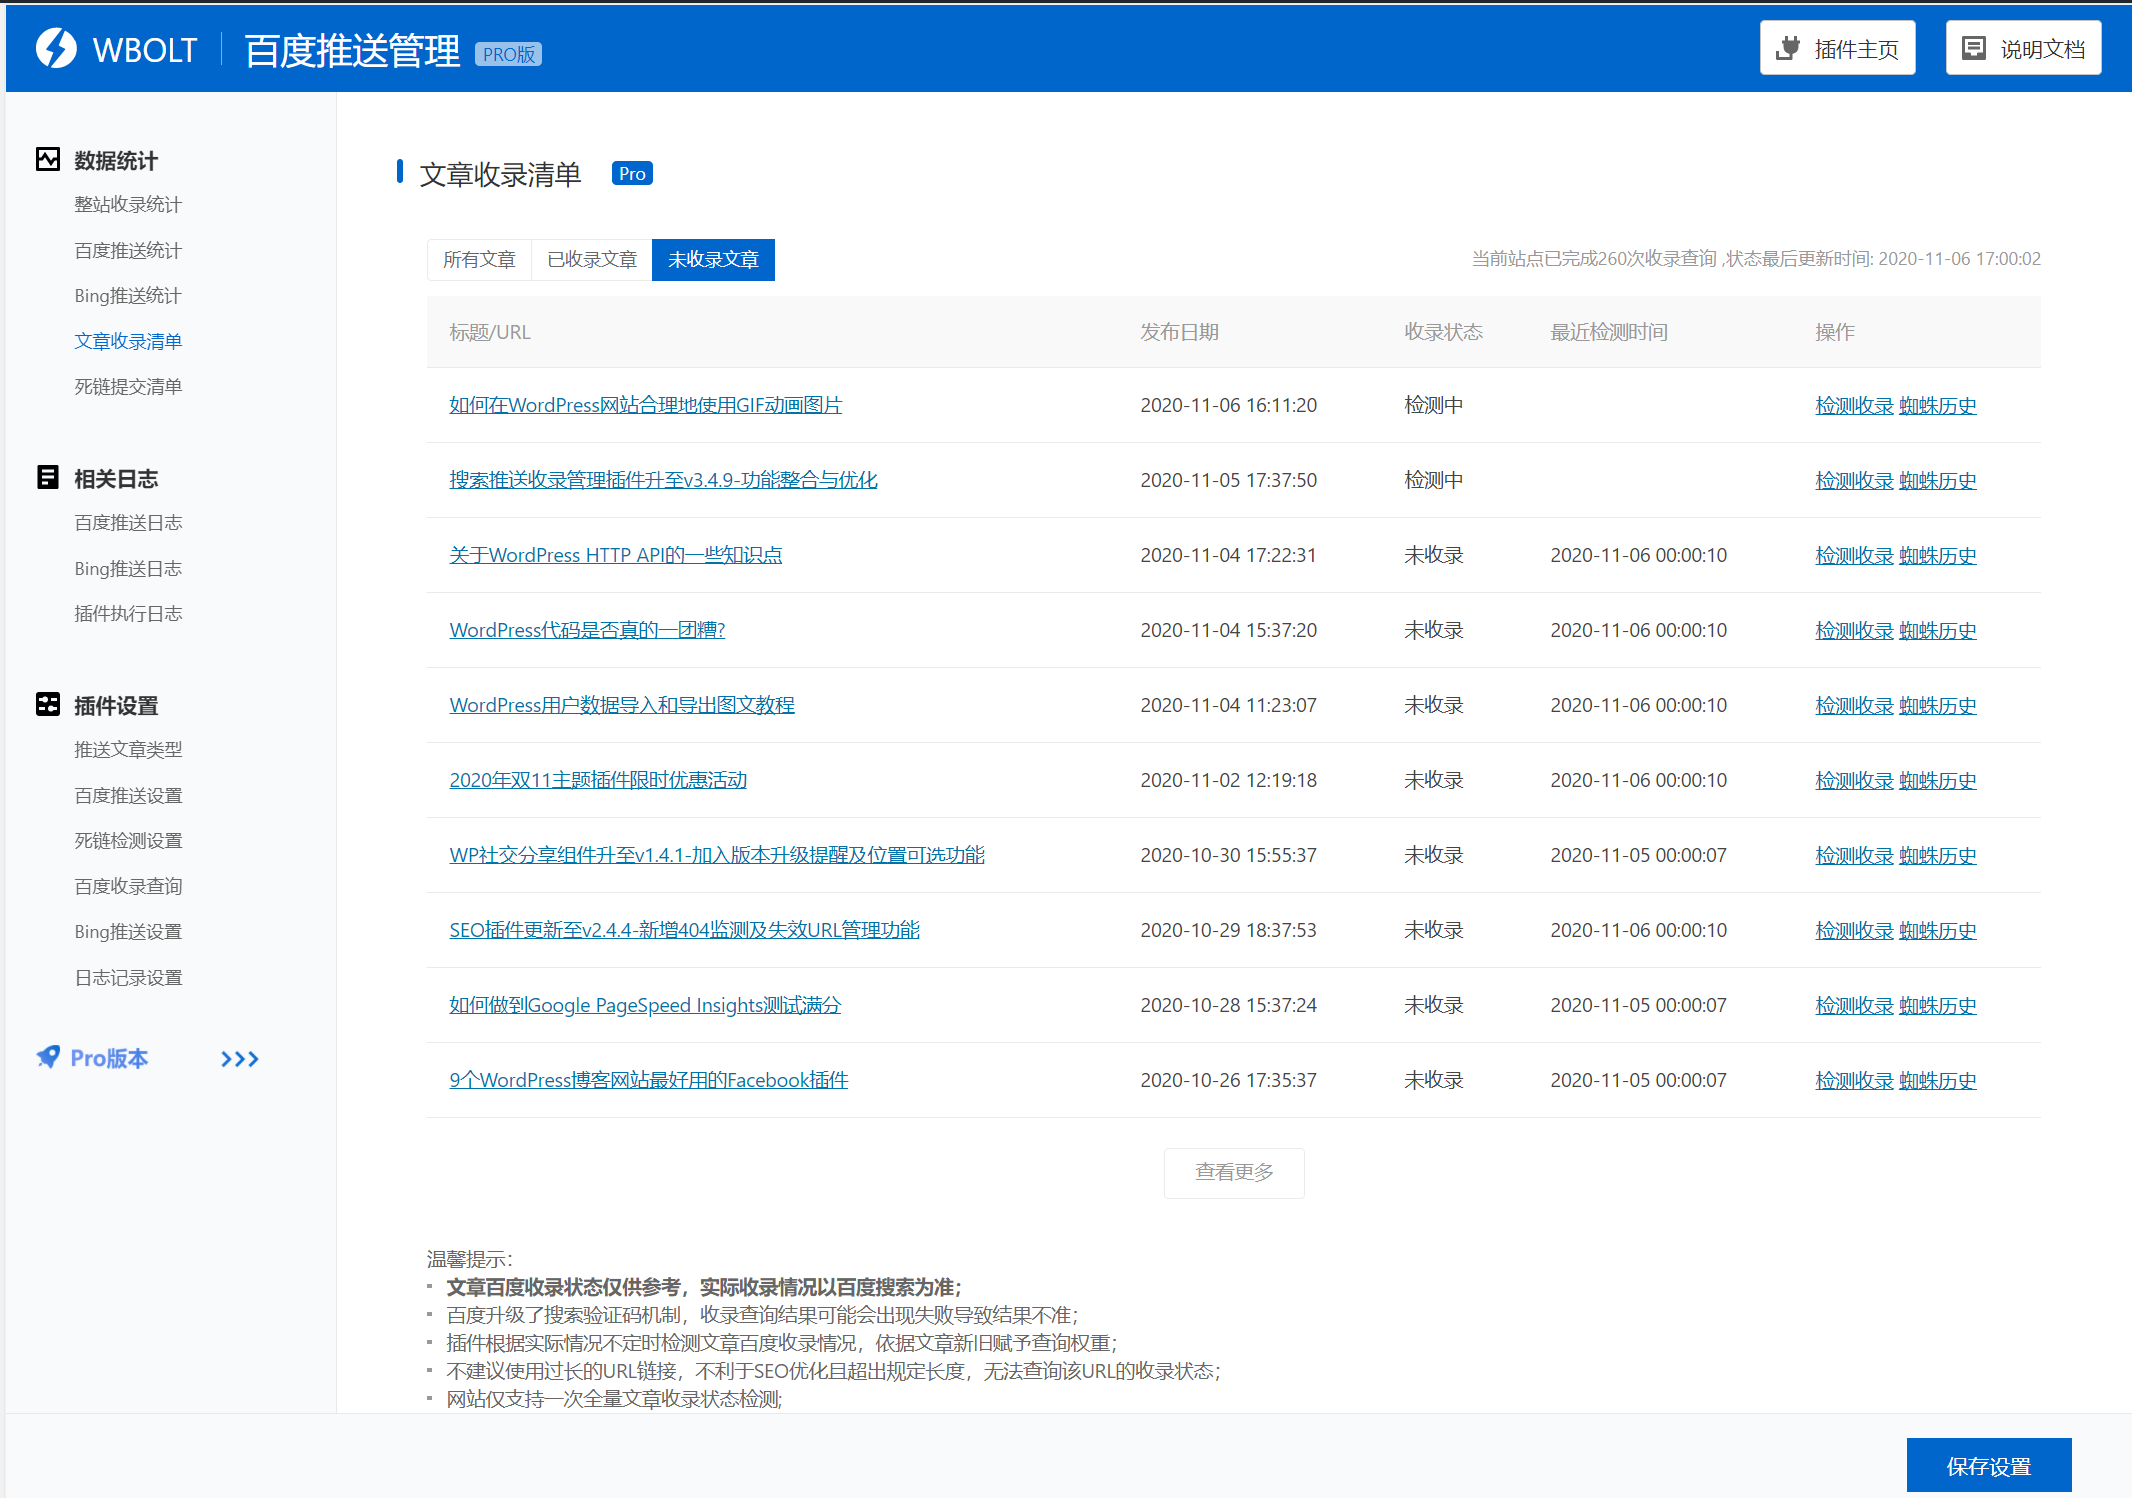Click 查看更多 to load more articles
Viewport: 2132px width, 1498px height.
[x=1233, y=1172]
